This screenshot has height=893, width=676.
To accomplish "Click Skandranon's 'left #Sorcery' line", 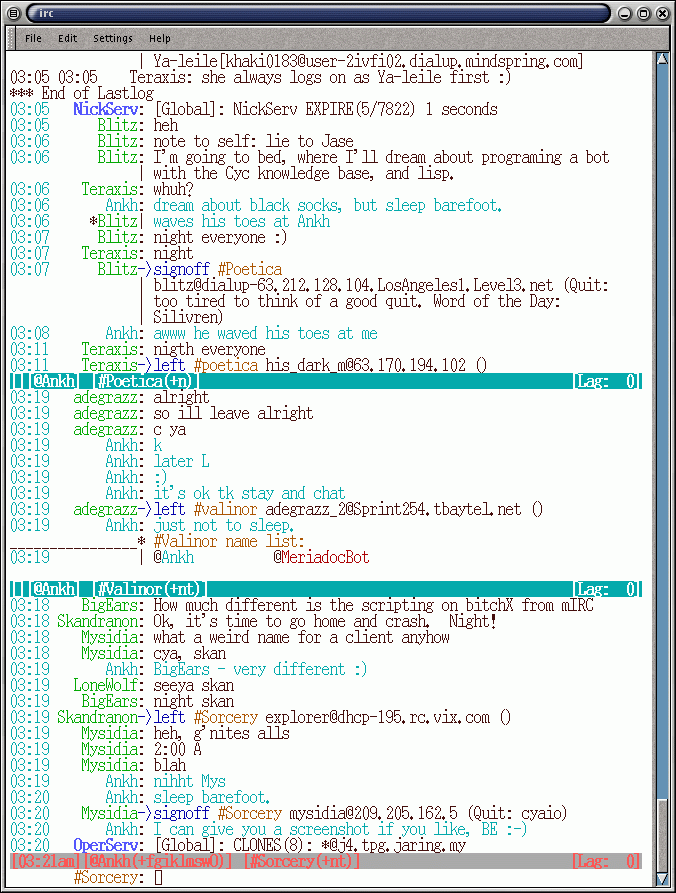I will [332, 717].
